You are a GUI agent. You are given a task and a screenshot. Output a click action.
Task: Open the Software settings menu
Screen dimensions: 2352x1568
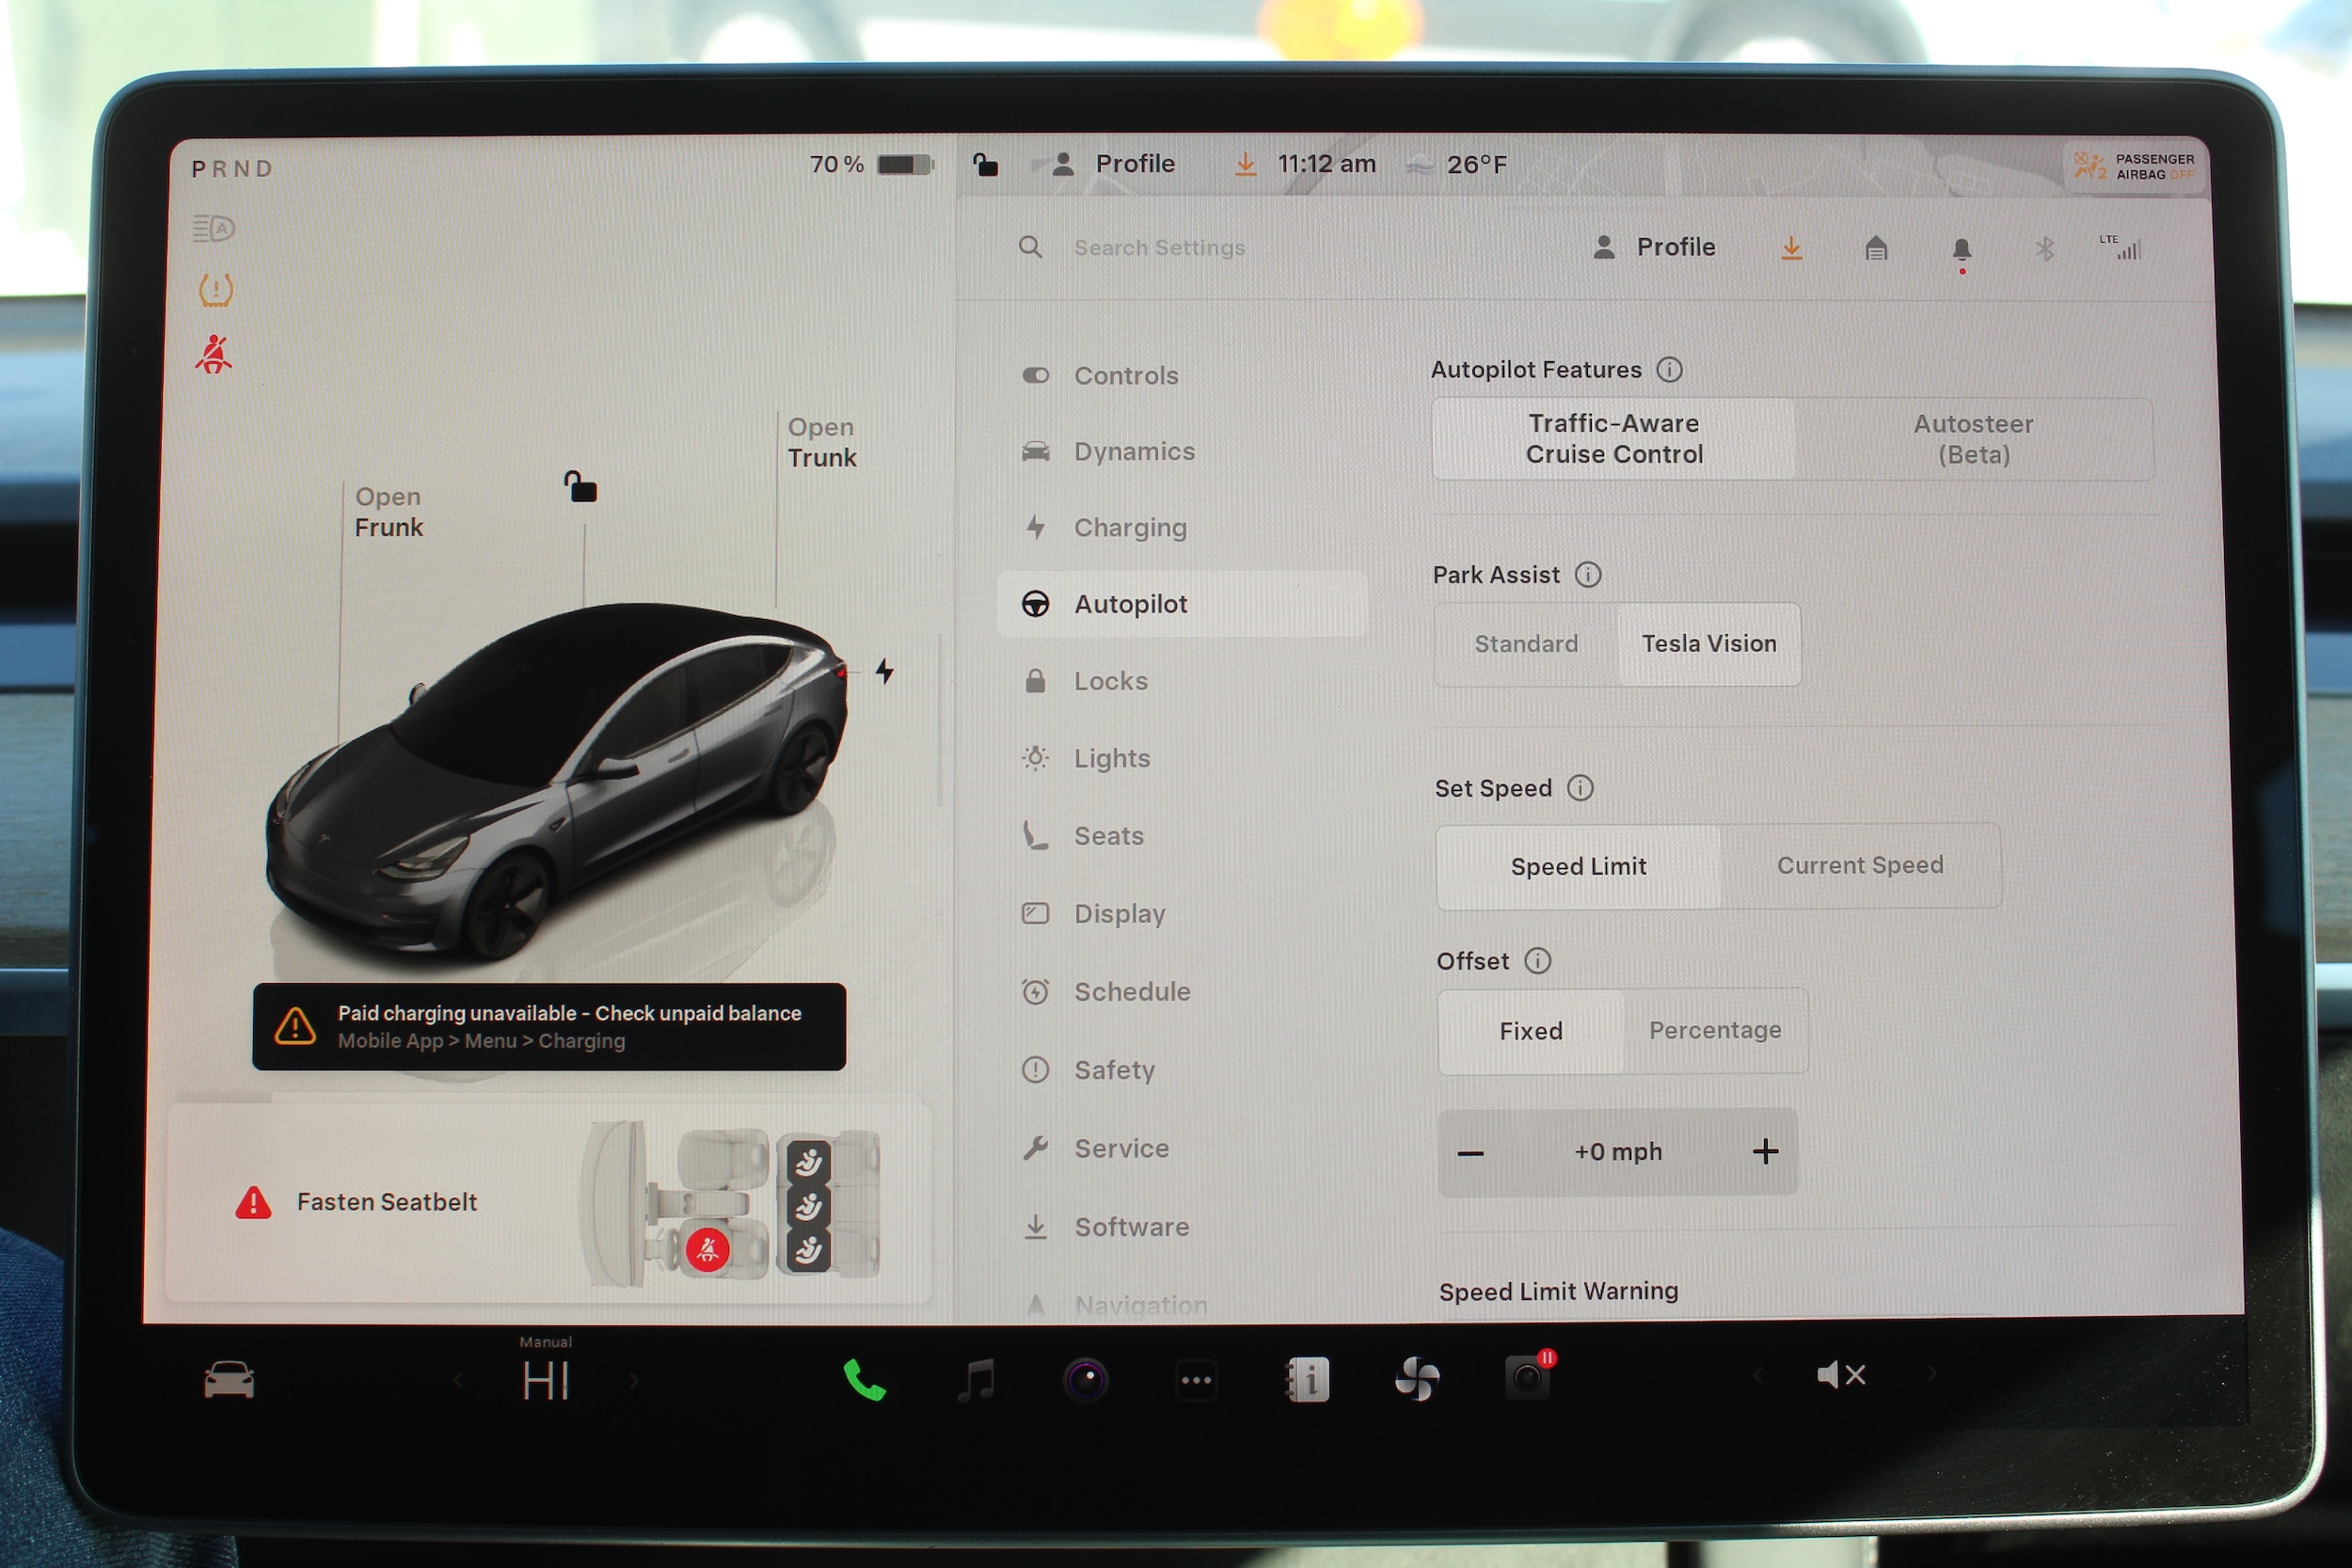pyautogui.click(x=1131, y=1227)
